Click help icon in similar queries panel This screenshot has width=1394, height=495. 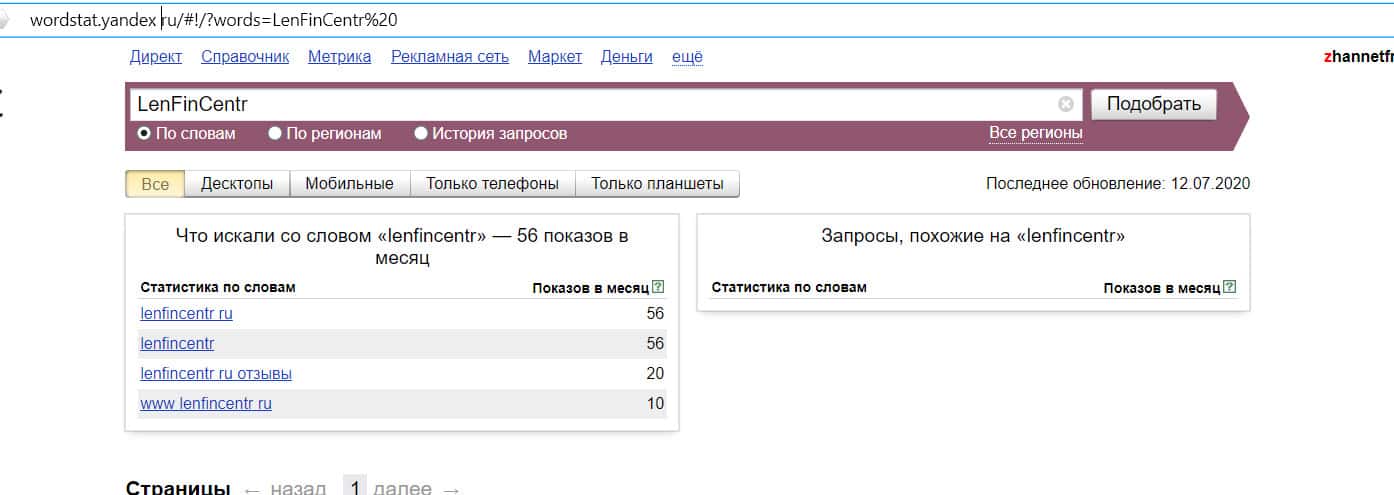[x=1229, y=287]
